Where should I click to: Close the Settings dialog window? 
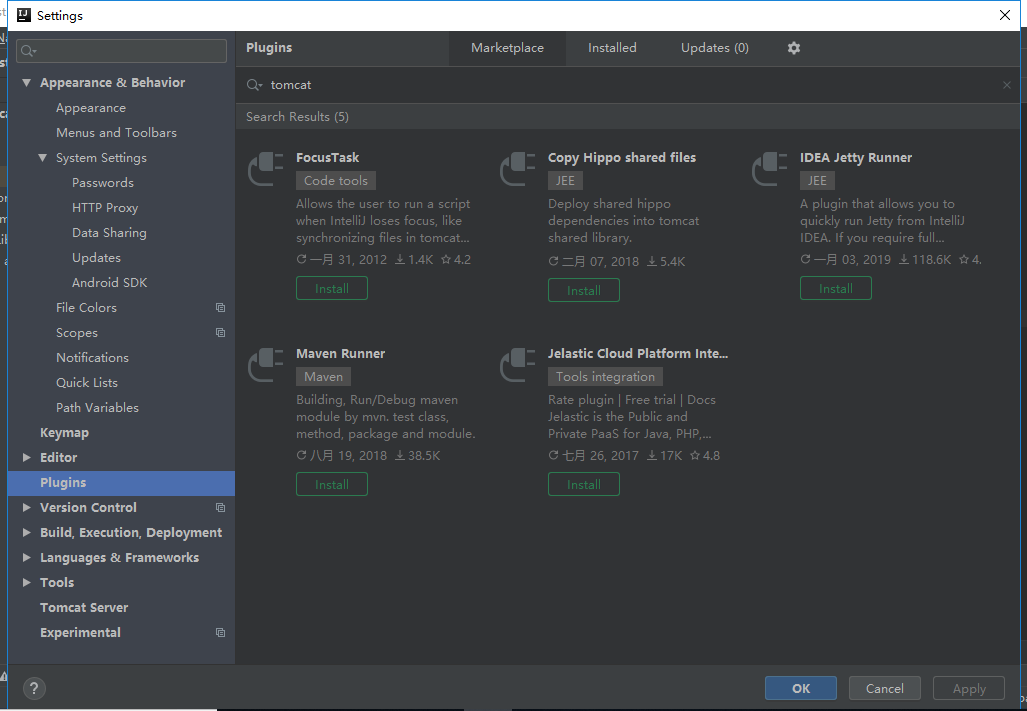1005,15
